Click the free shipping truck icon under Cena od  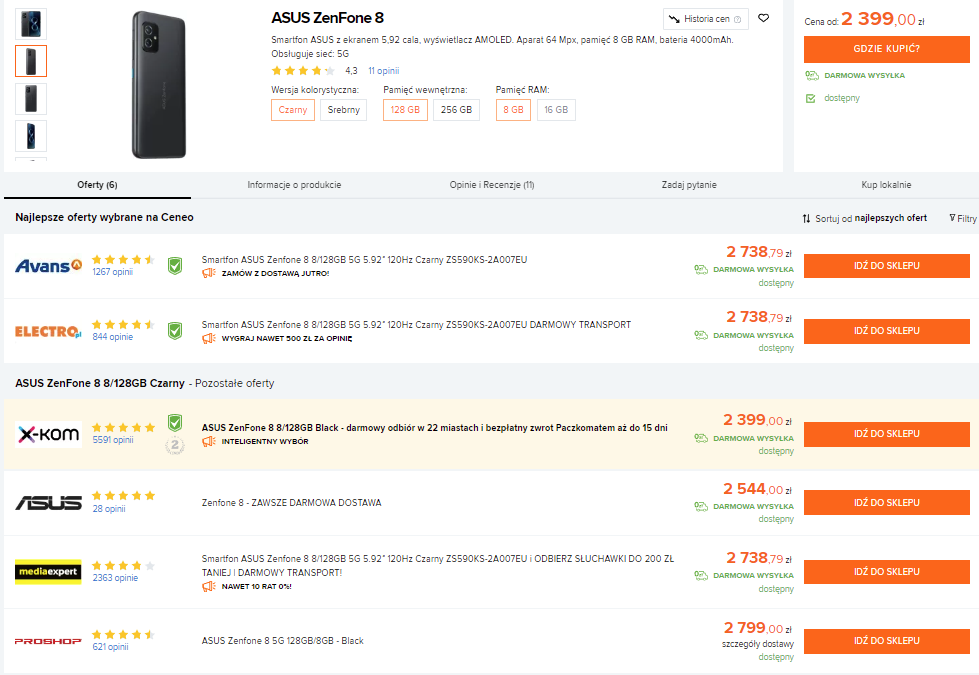coord(812,76)
